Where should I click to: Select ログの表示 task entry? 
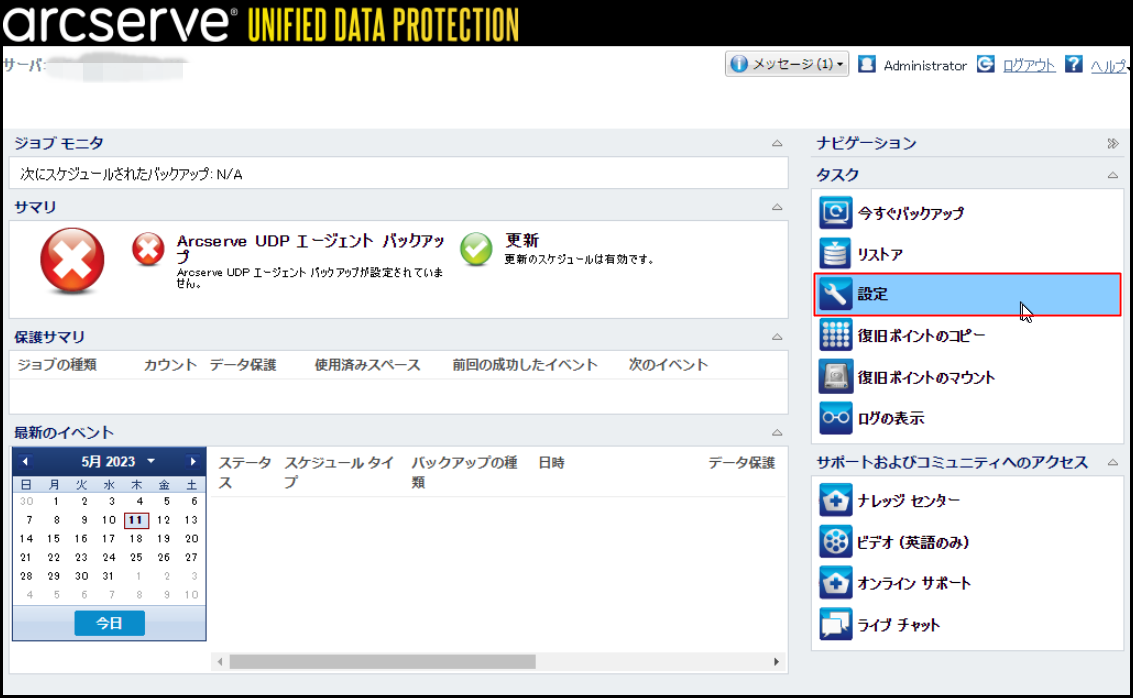point(968,418)
